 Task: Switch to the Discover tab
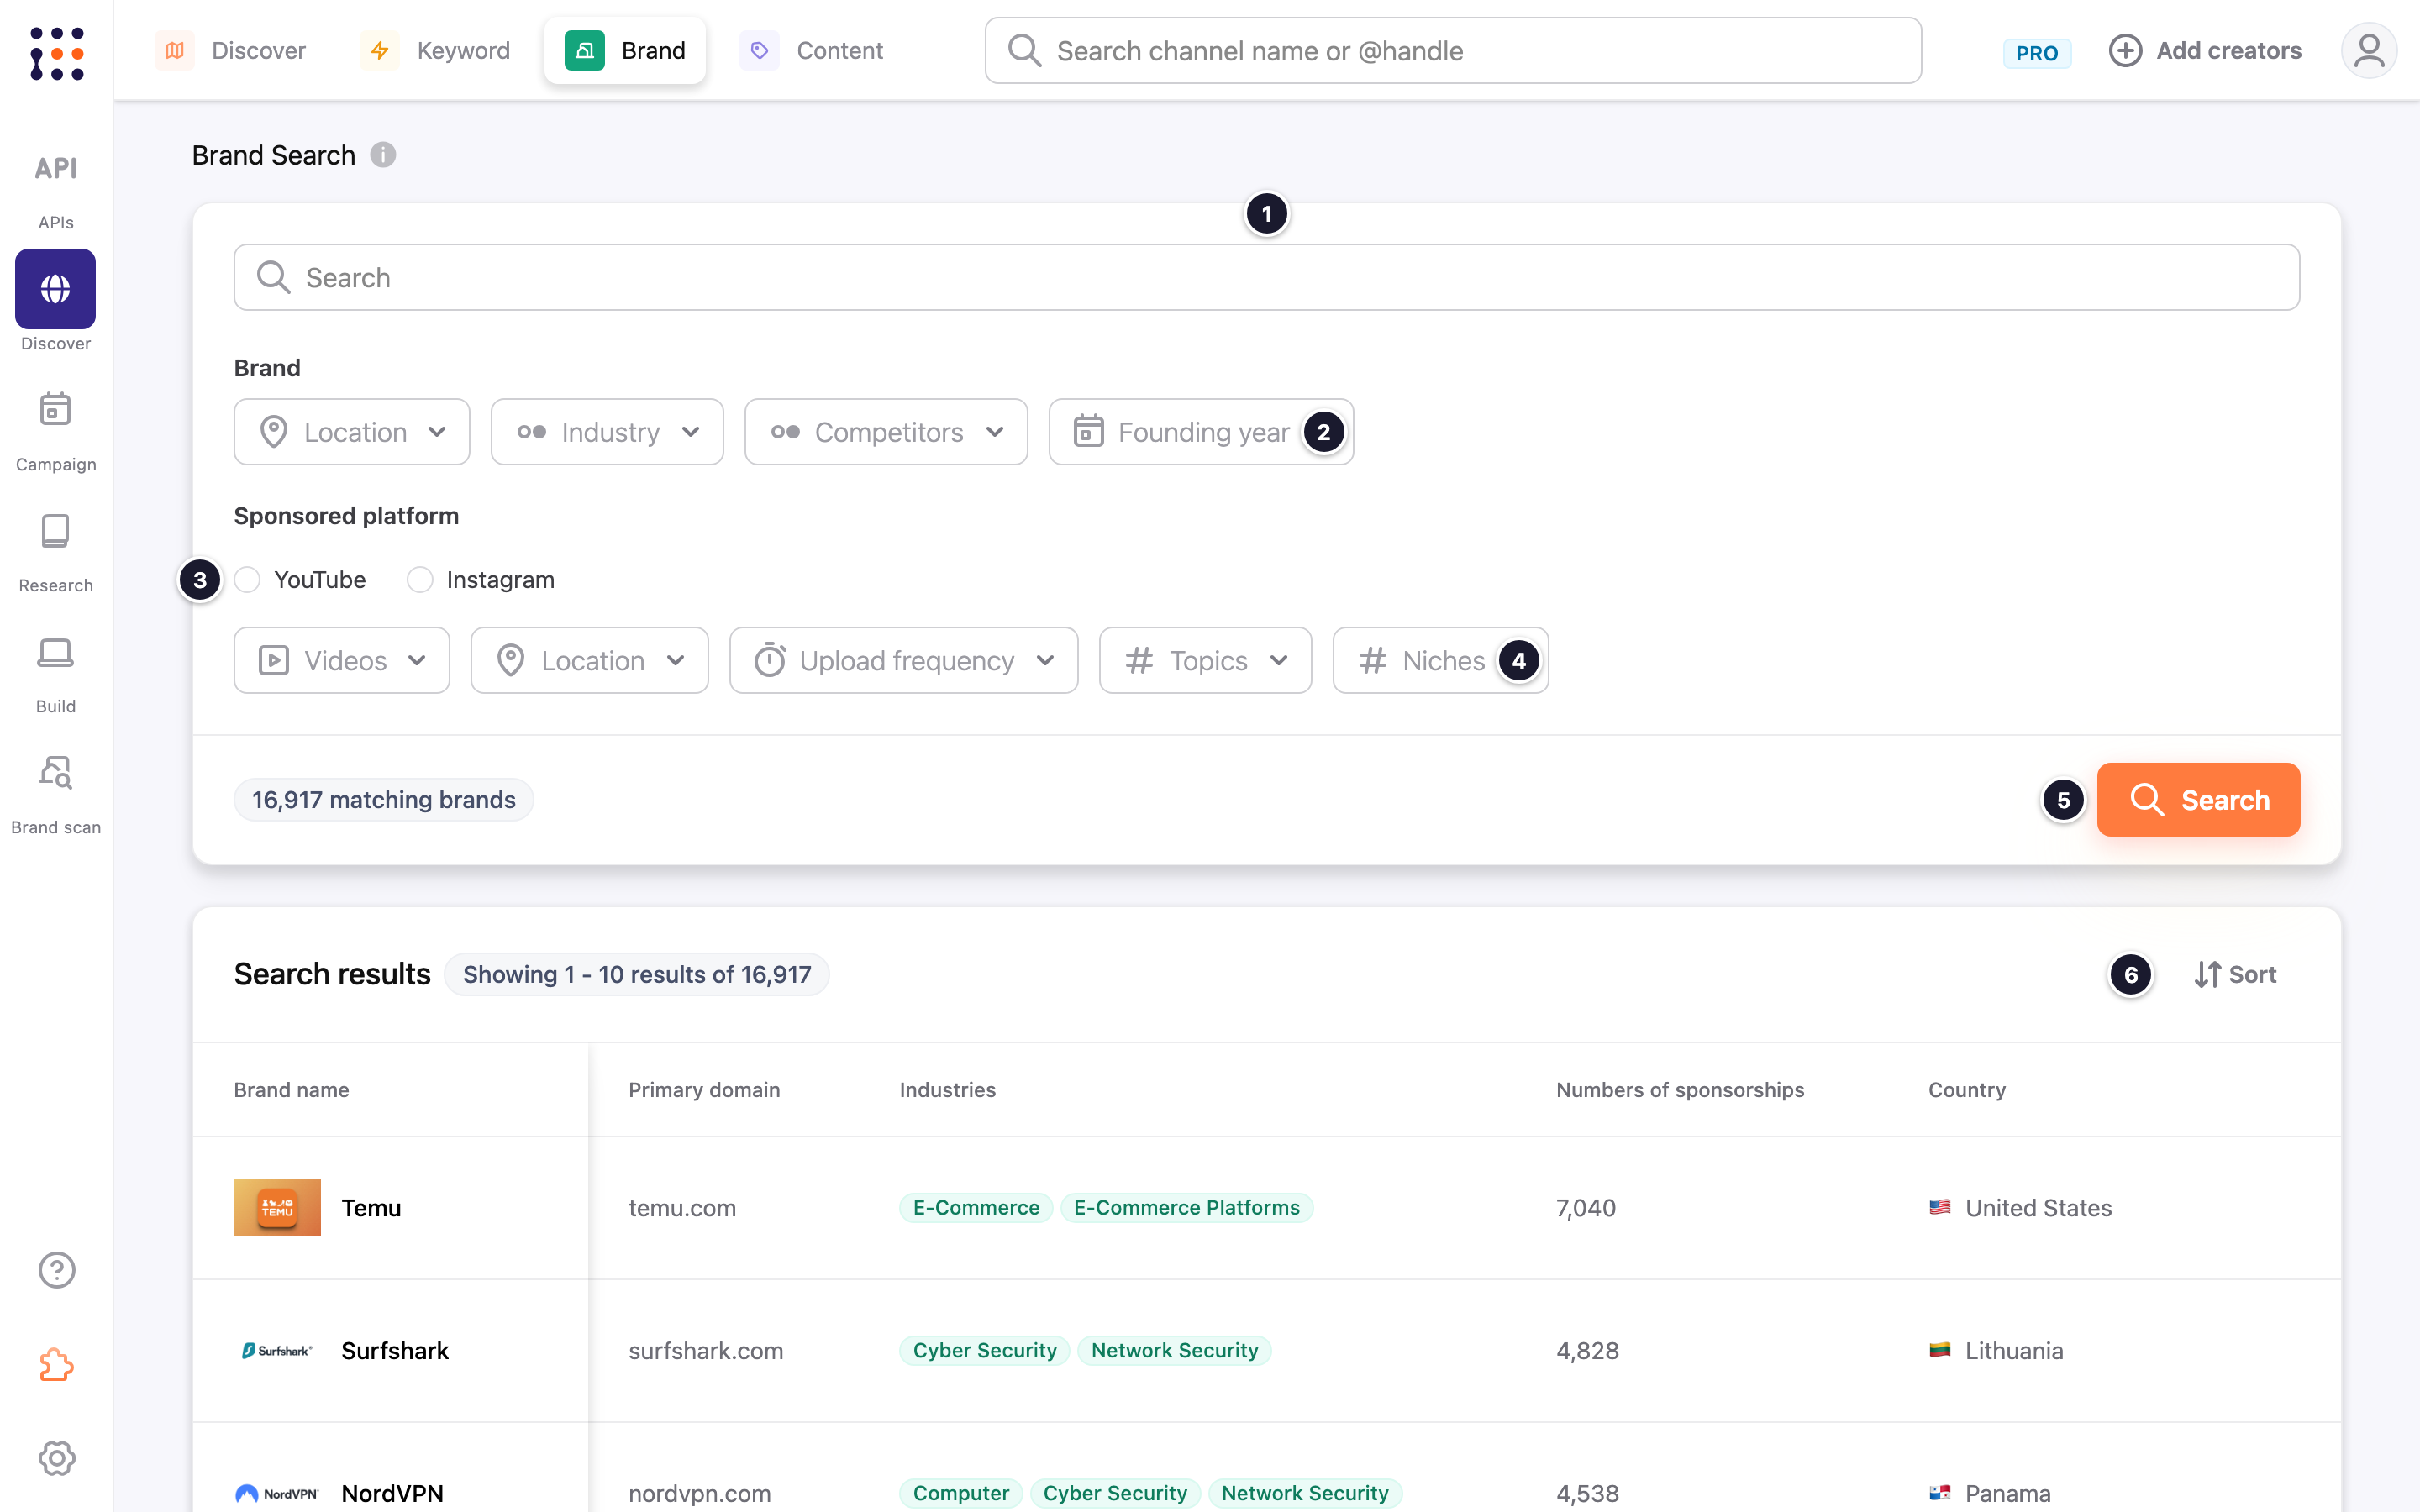[x=231, y=50]
